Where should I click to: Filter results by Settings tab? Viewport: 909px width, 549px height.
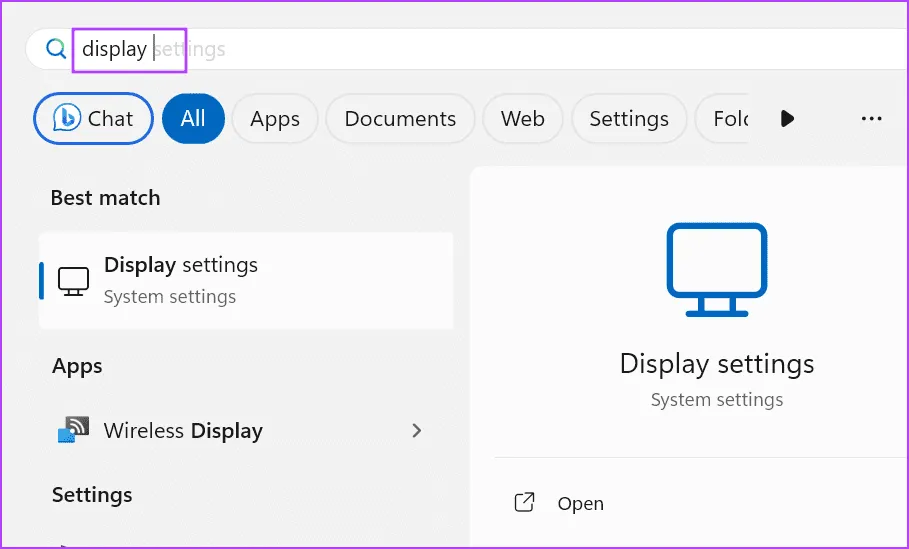click(629, 119)
